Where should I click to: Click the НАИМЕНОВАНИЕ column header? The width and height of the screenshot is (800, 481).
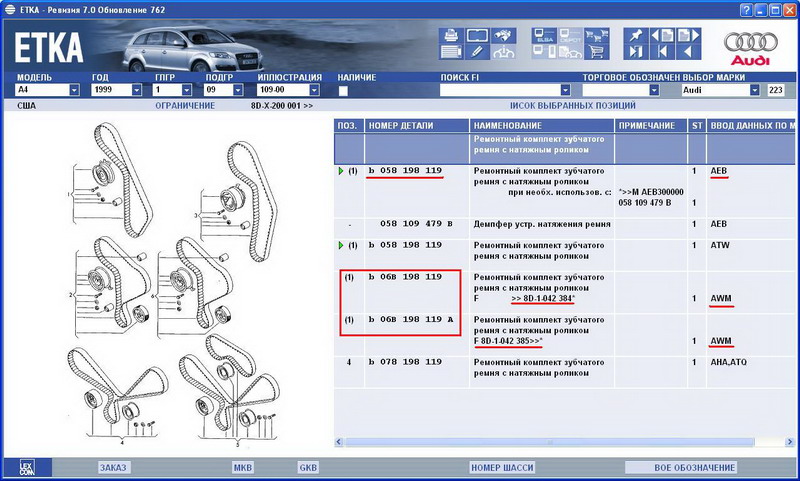pos(541,125)
